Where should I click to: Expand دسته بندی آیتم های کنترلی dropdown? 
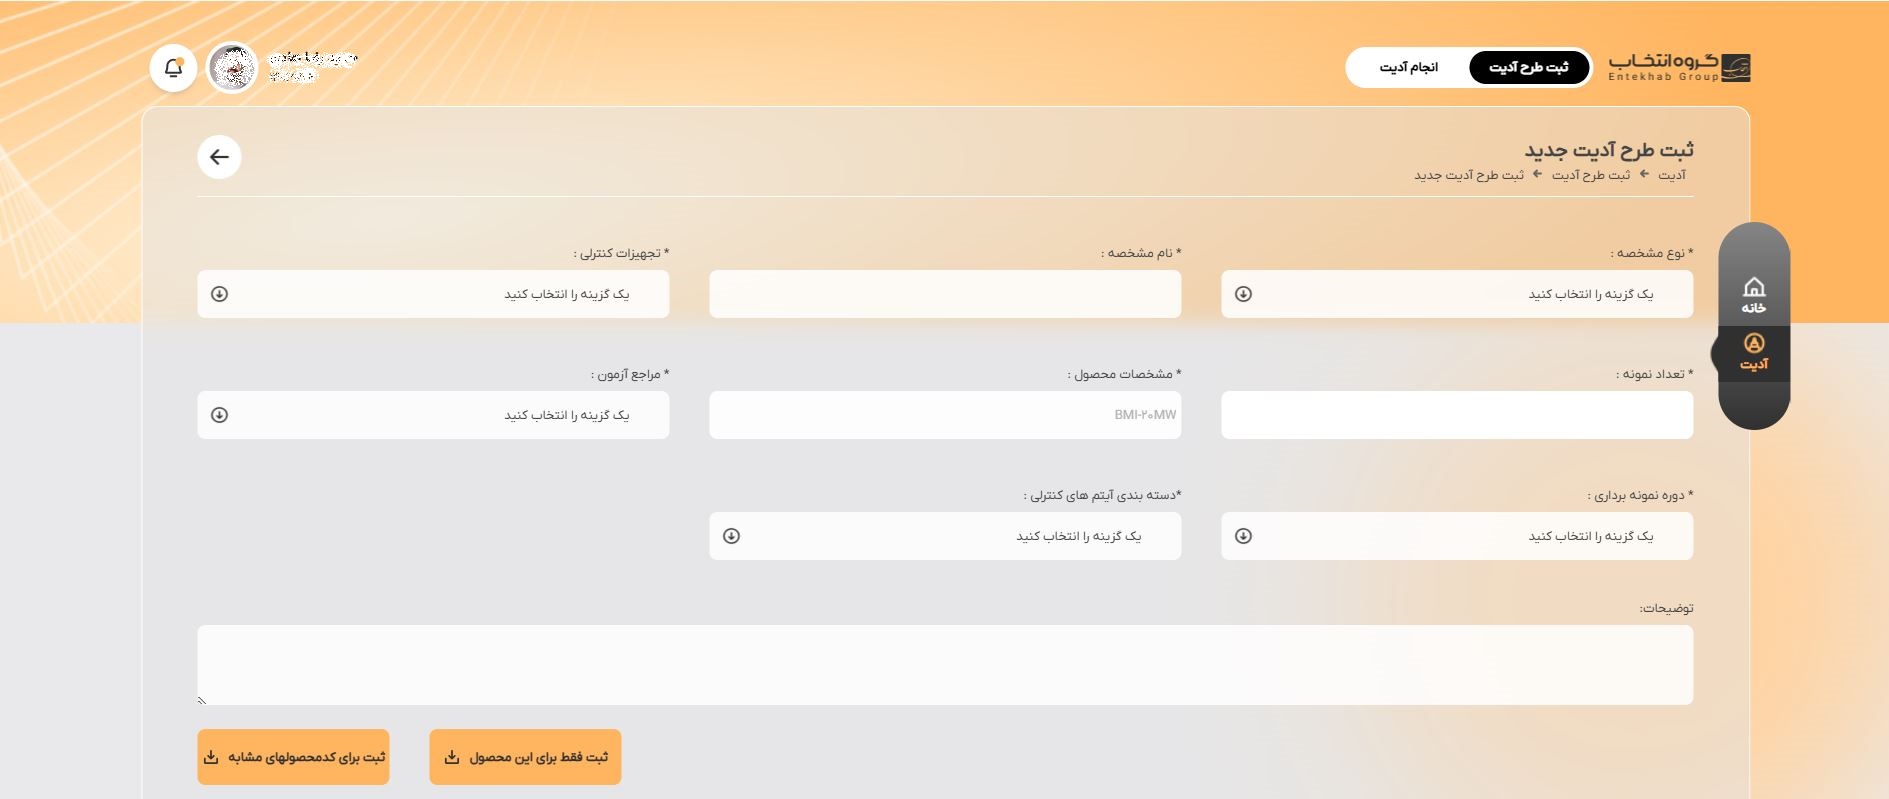945,536
